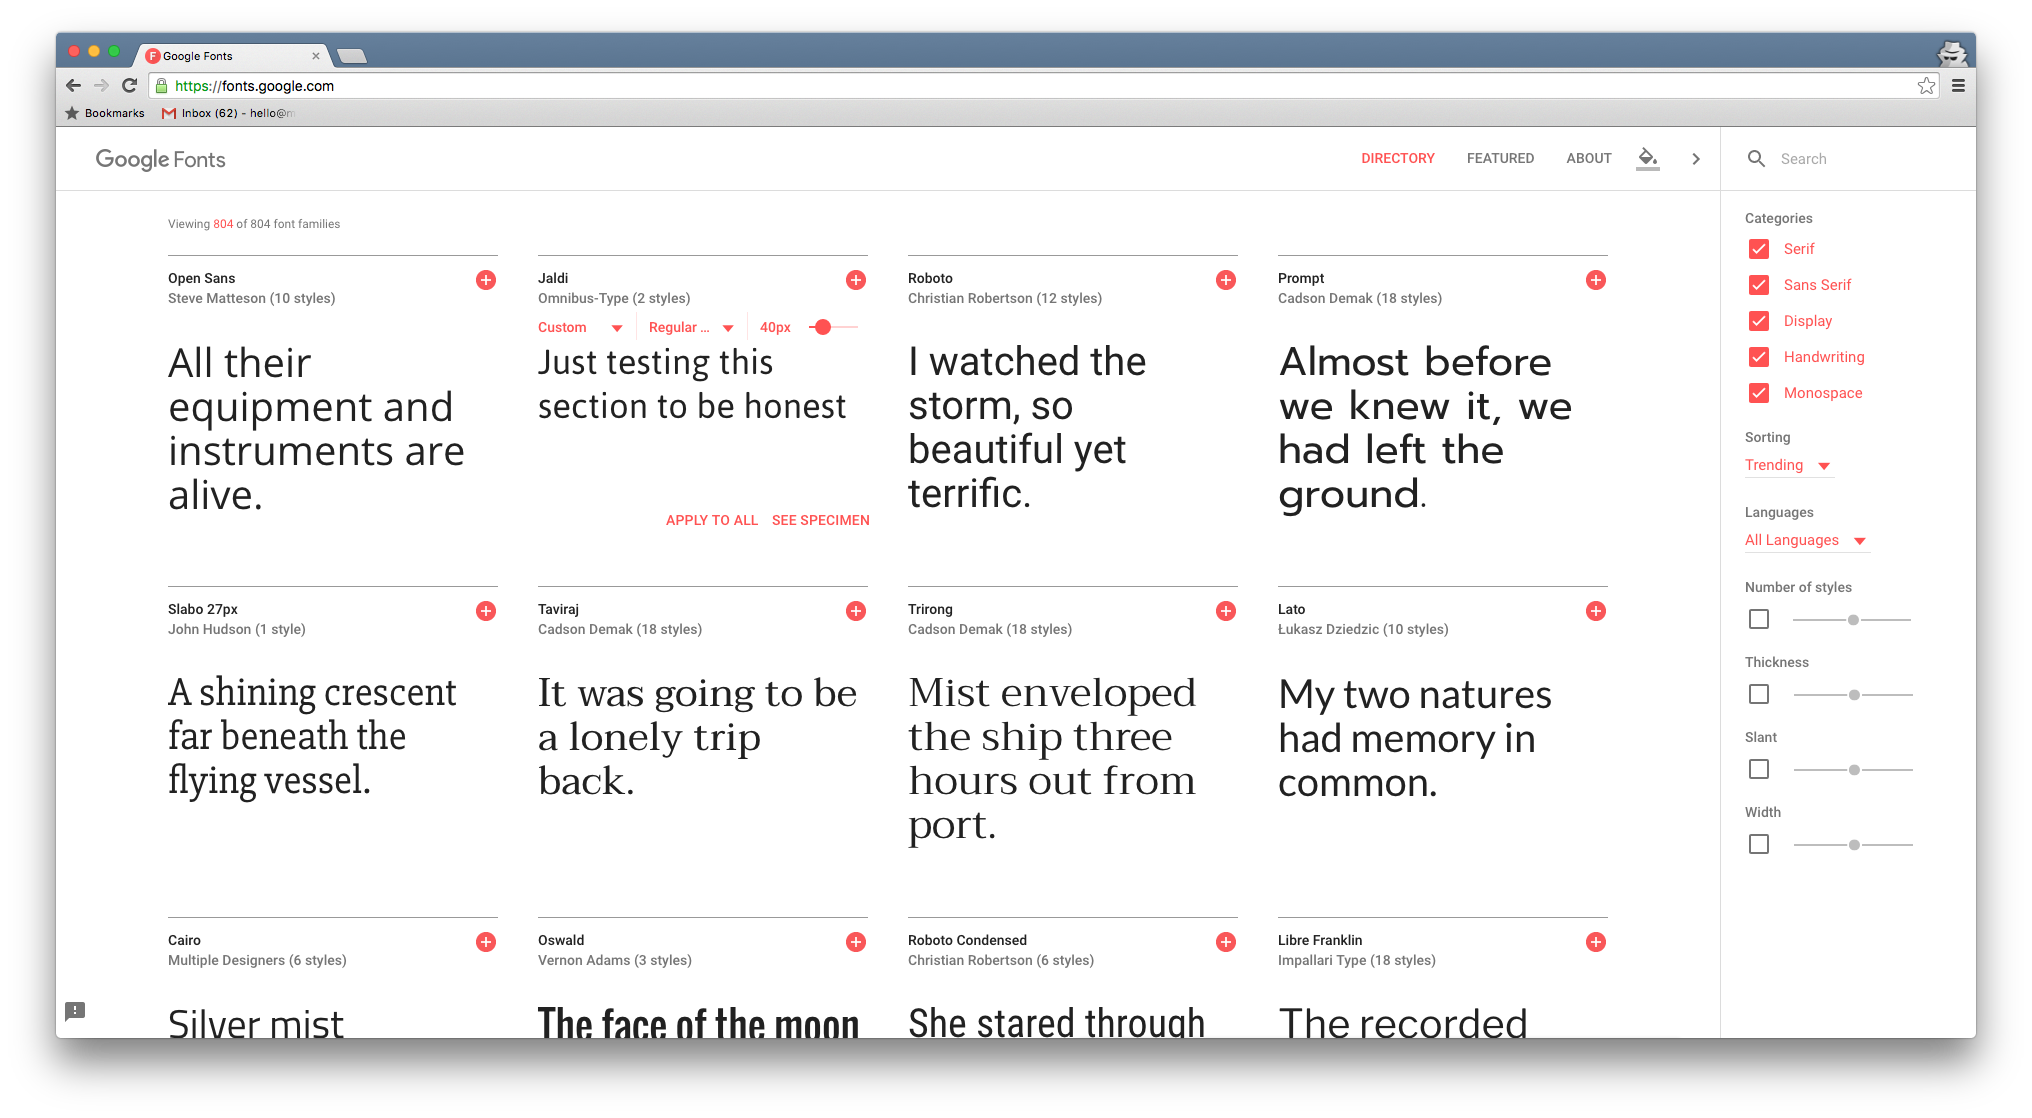Adjust the Width slider handle

1854,845
